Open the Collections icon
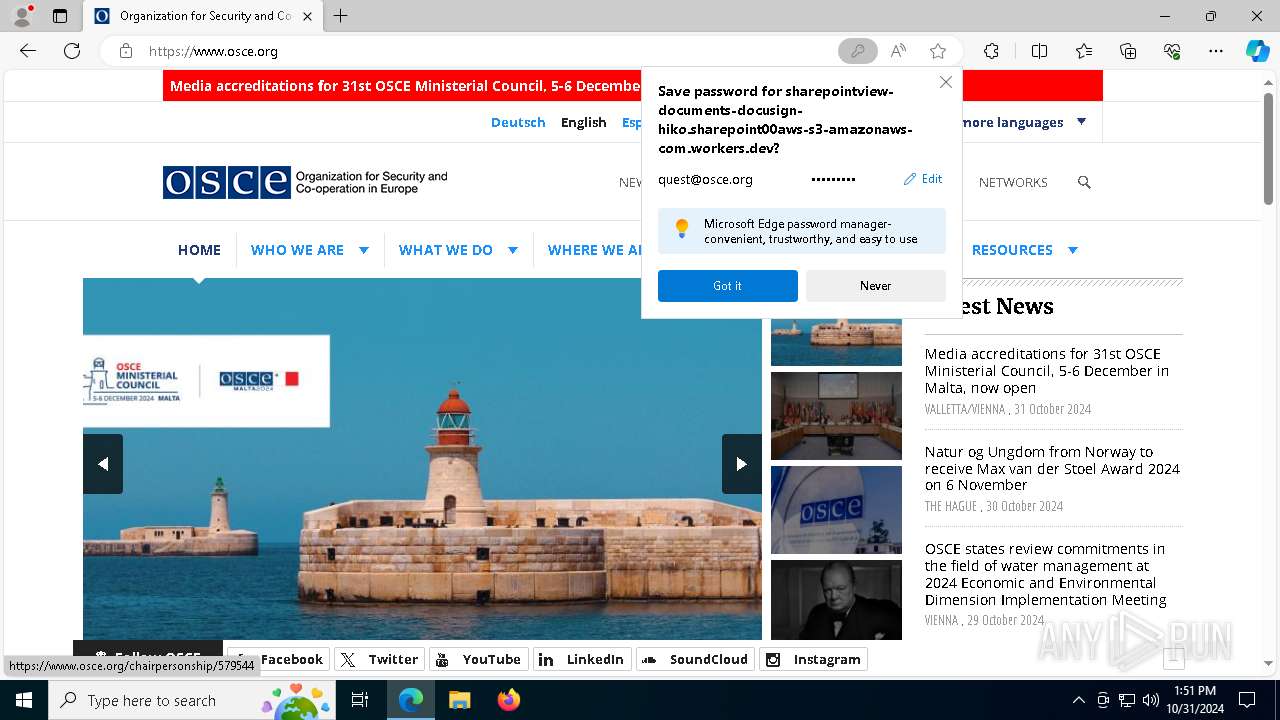 coord(1128,51)
